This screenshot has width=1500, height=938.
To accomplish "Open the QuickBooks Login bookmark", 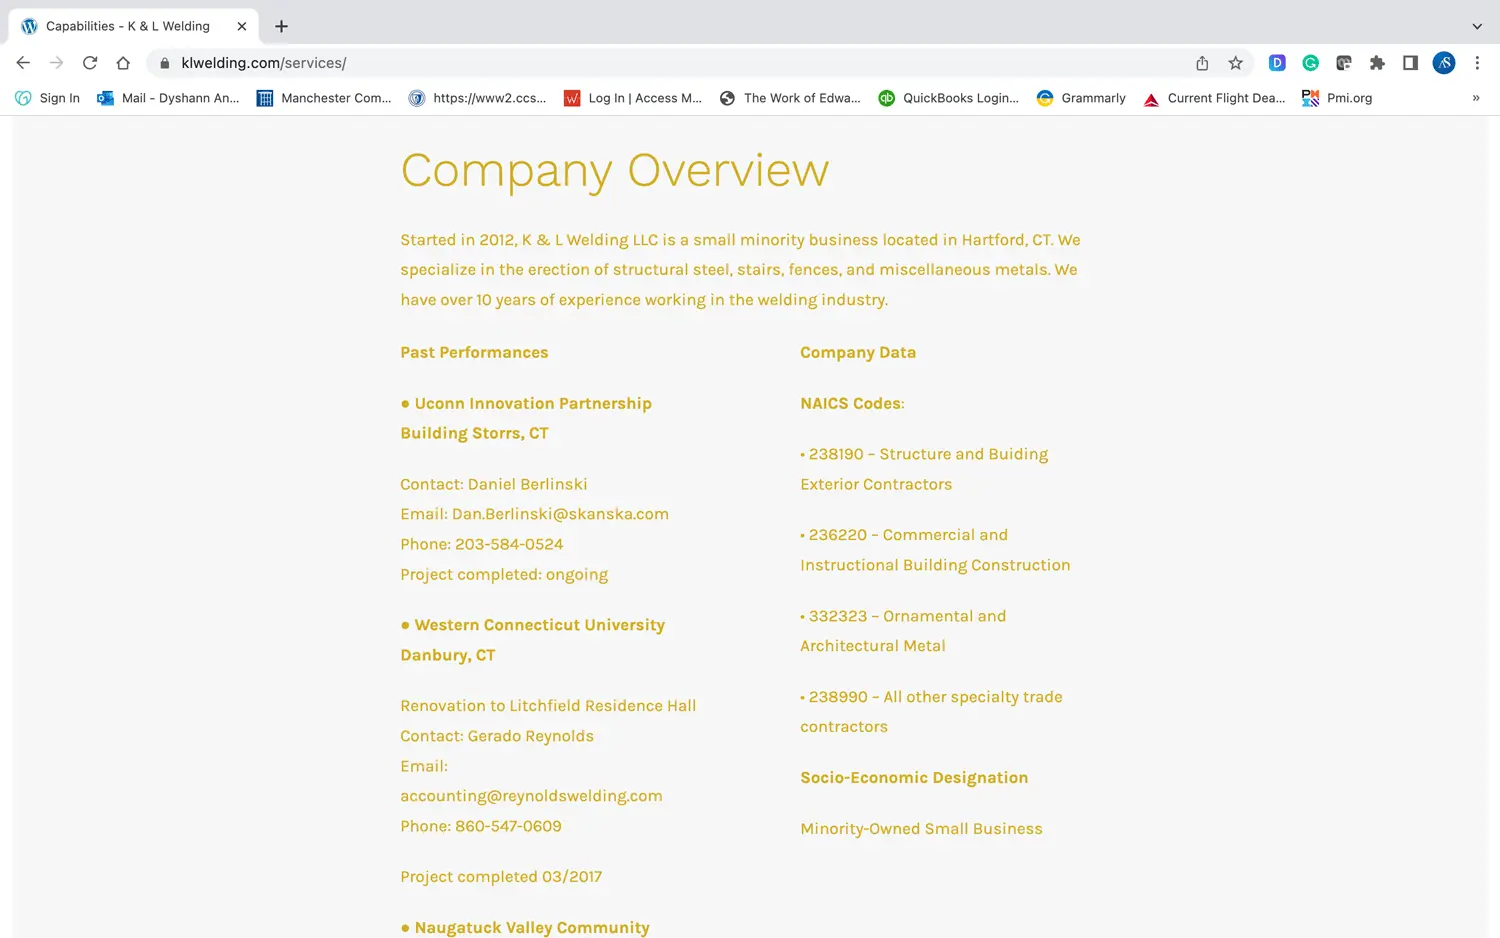I will (x=948, y=98).
